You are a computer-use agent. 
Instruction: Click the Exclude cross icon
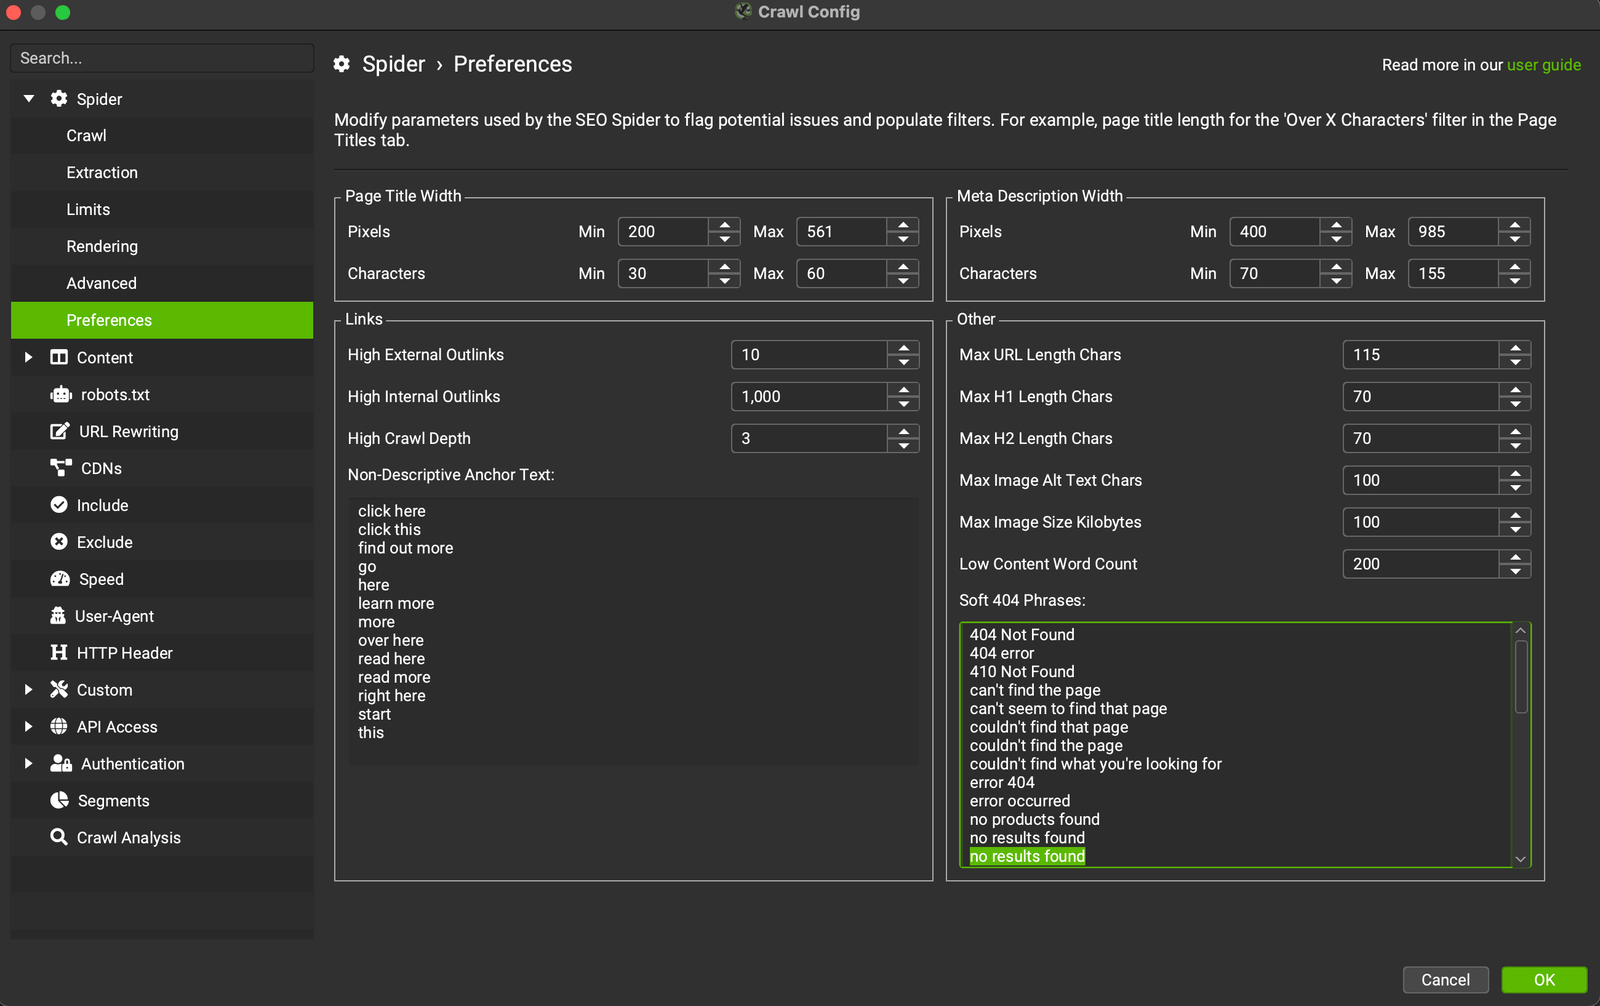59,542
